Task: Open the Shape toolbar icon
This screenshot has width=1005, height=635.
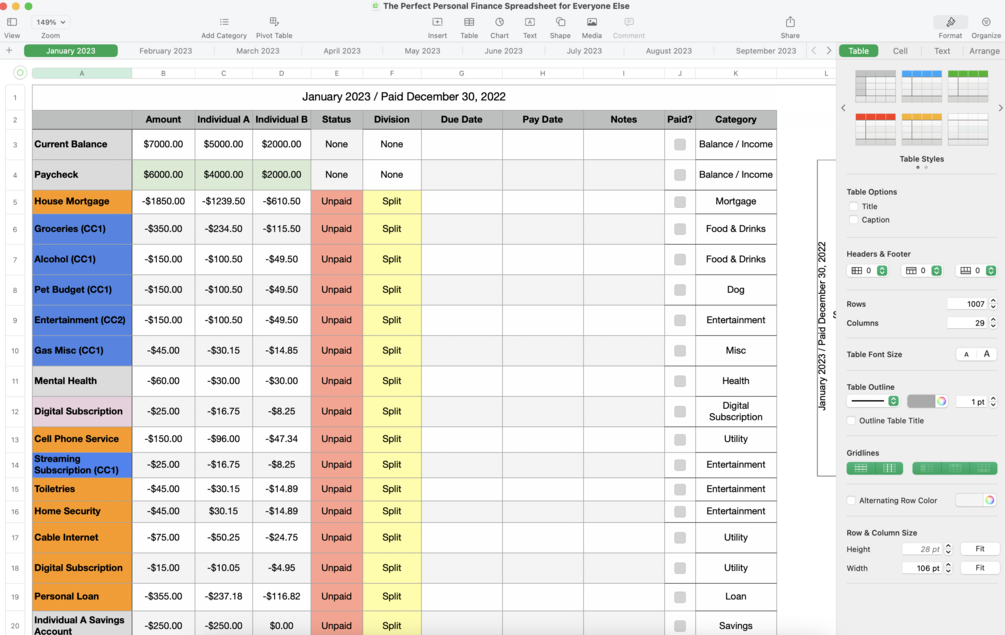Action: (x=560, y=22)
